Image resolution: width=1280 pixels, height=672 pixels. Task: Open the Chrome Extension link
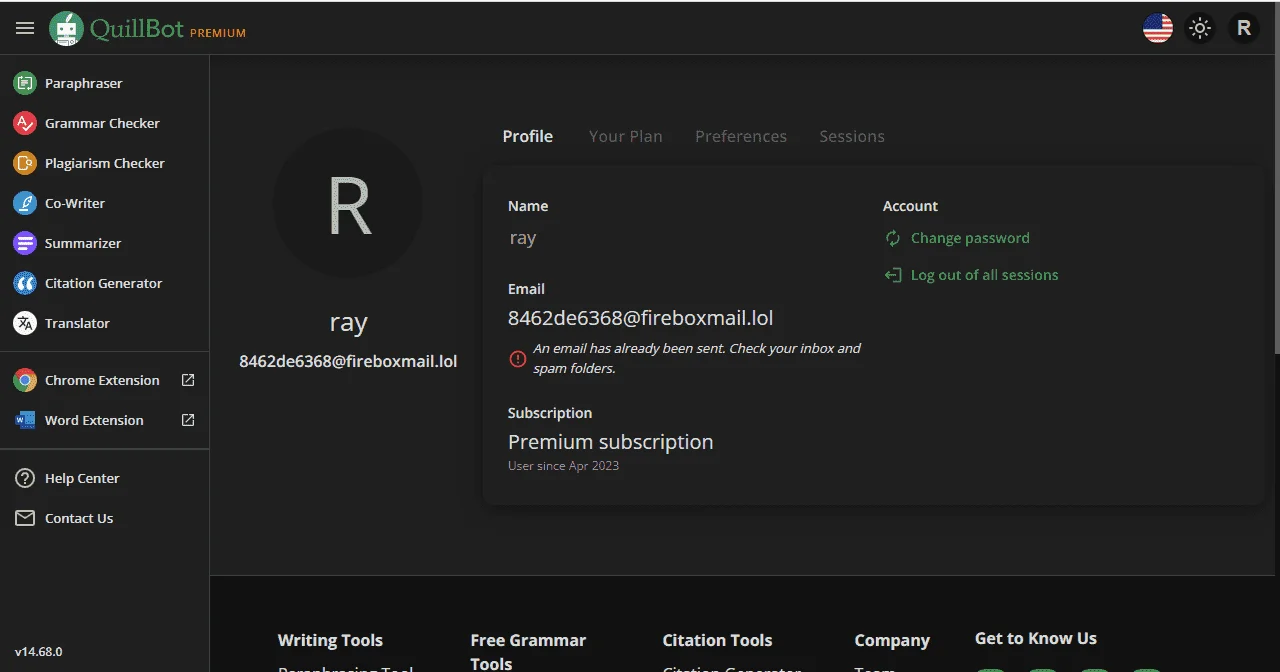(x=104, y=380)
